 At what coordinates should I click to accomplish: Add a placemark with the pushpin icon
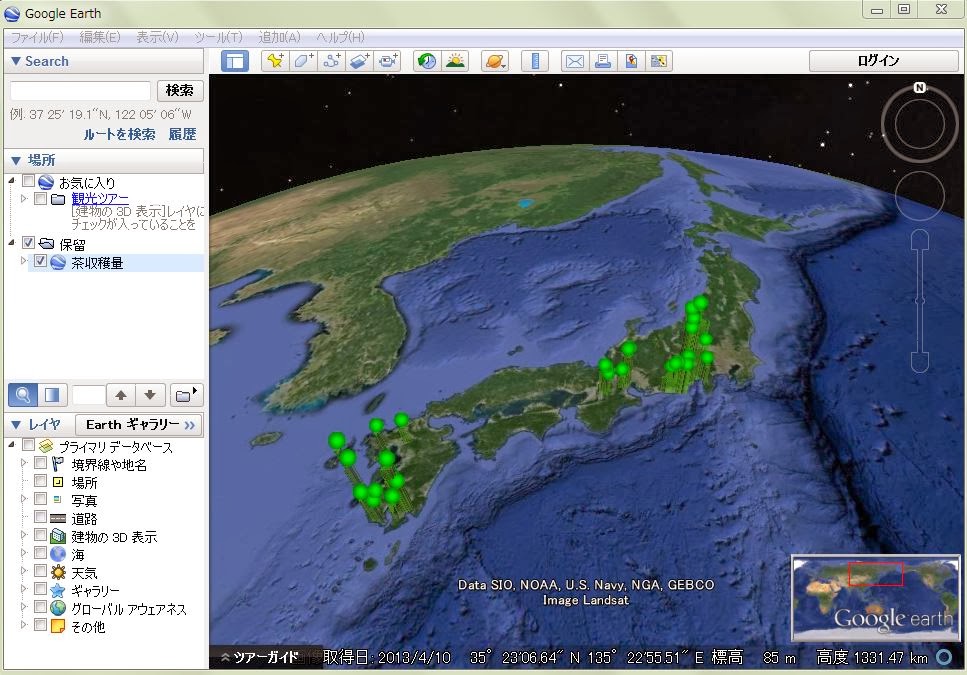(x=275, y=61)
